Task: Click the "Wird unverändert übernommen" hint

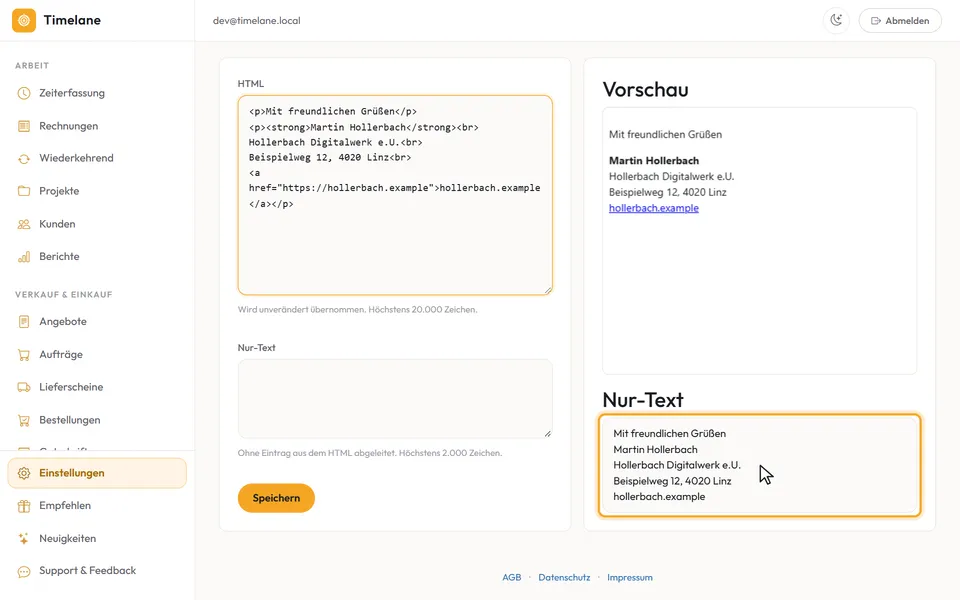Action: pos(358,310)
